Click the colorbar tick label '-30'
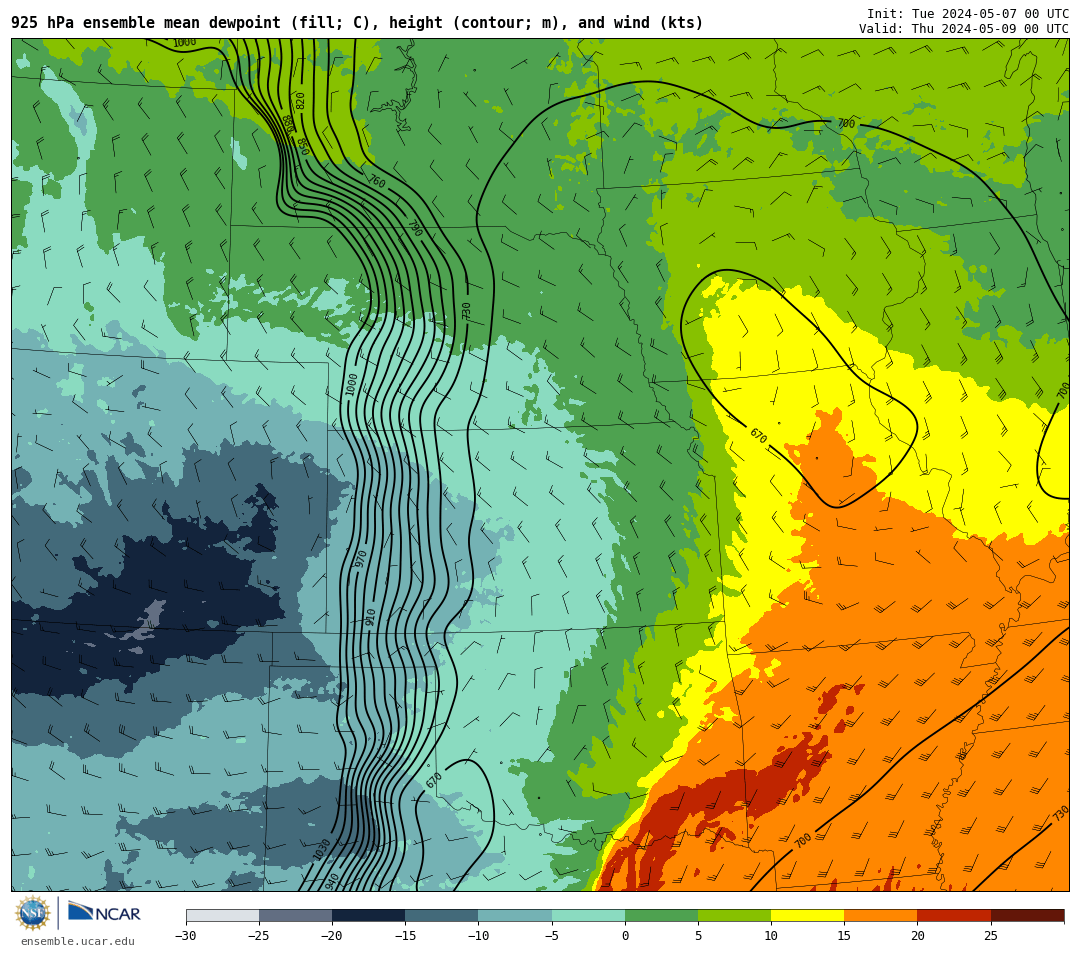This screenshot has width=1080, height=954. tap(186, 935)
